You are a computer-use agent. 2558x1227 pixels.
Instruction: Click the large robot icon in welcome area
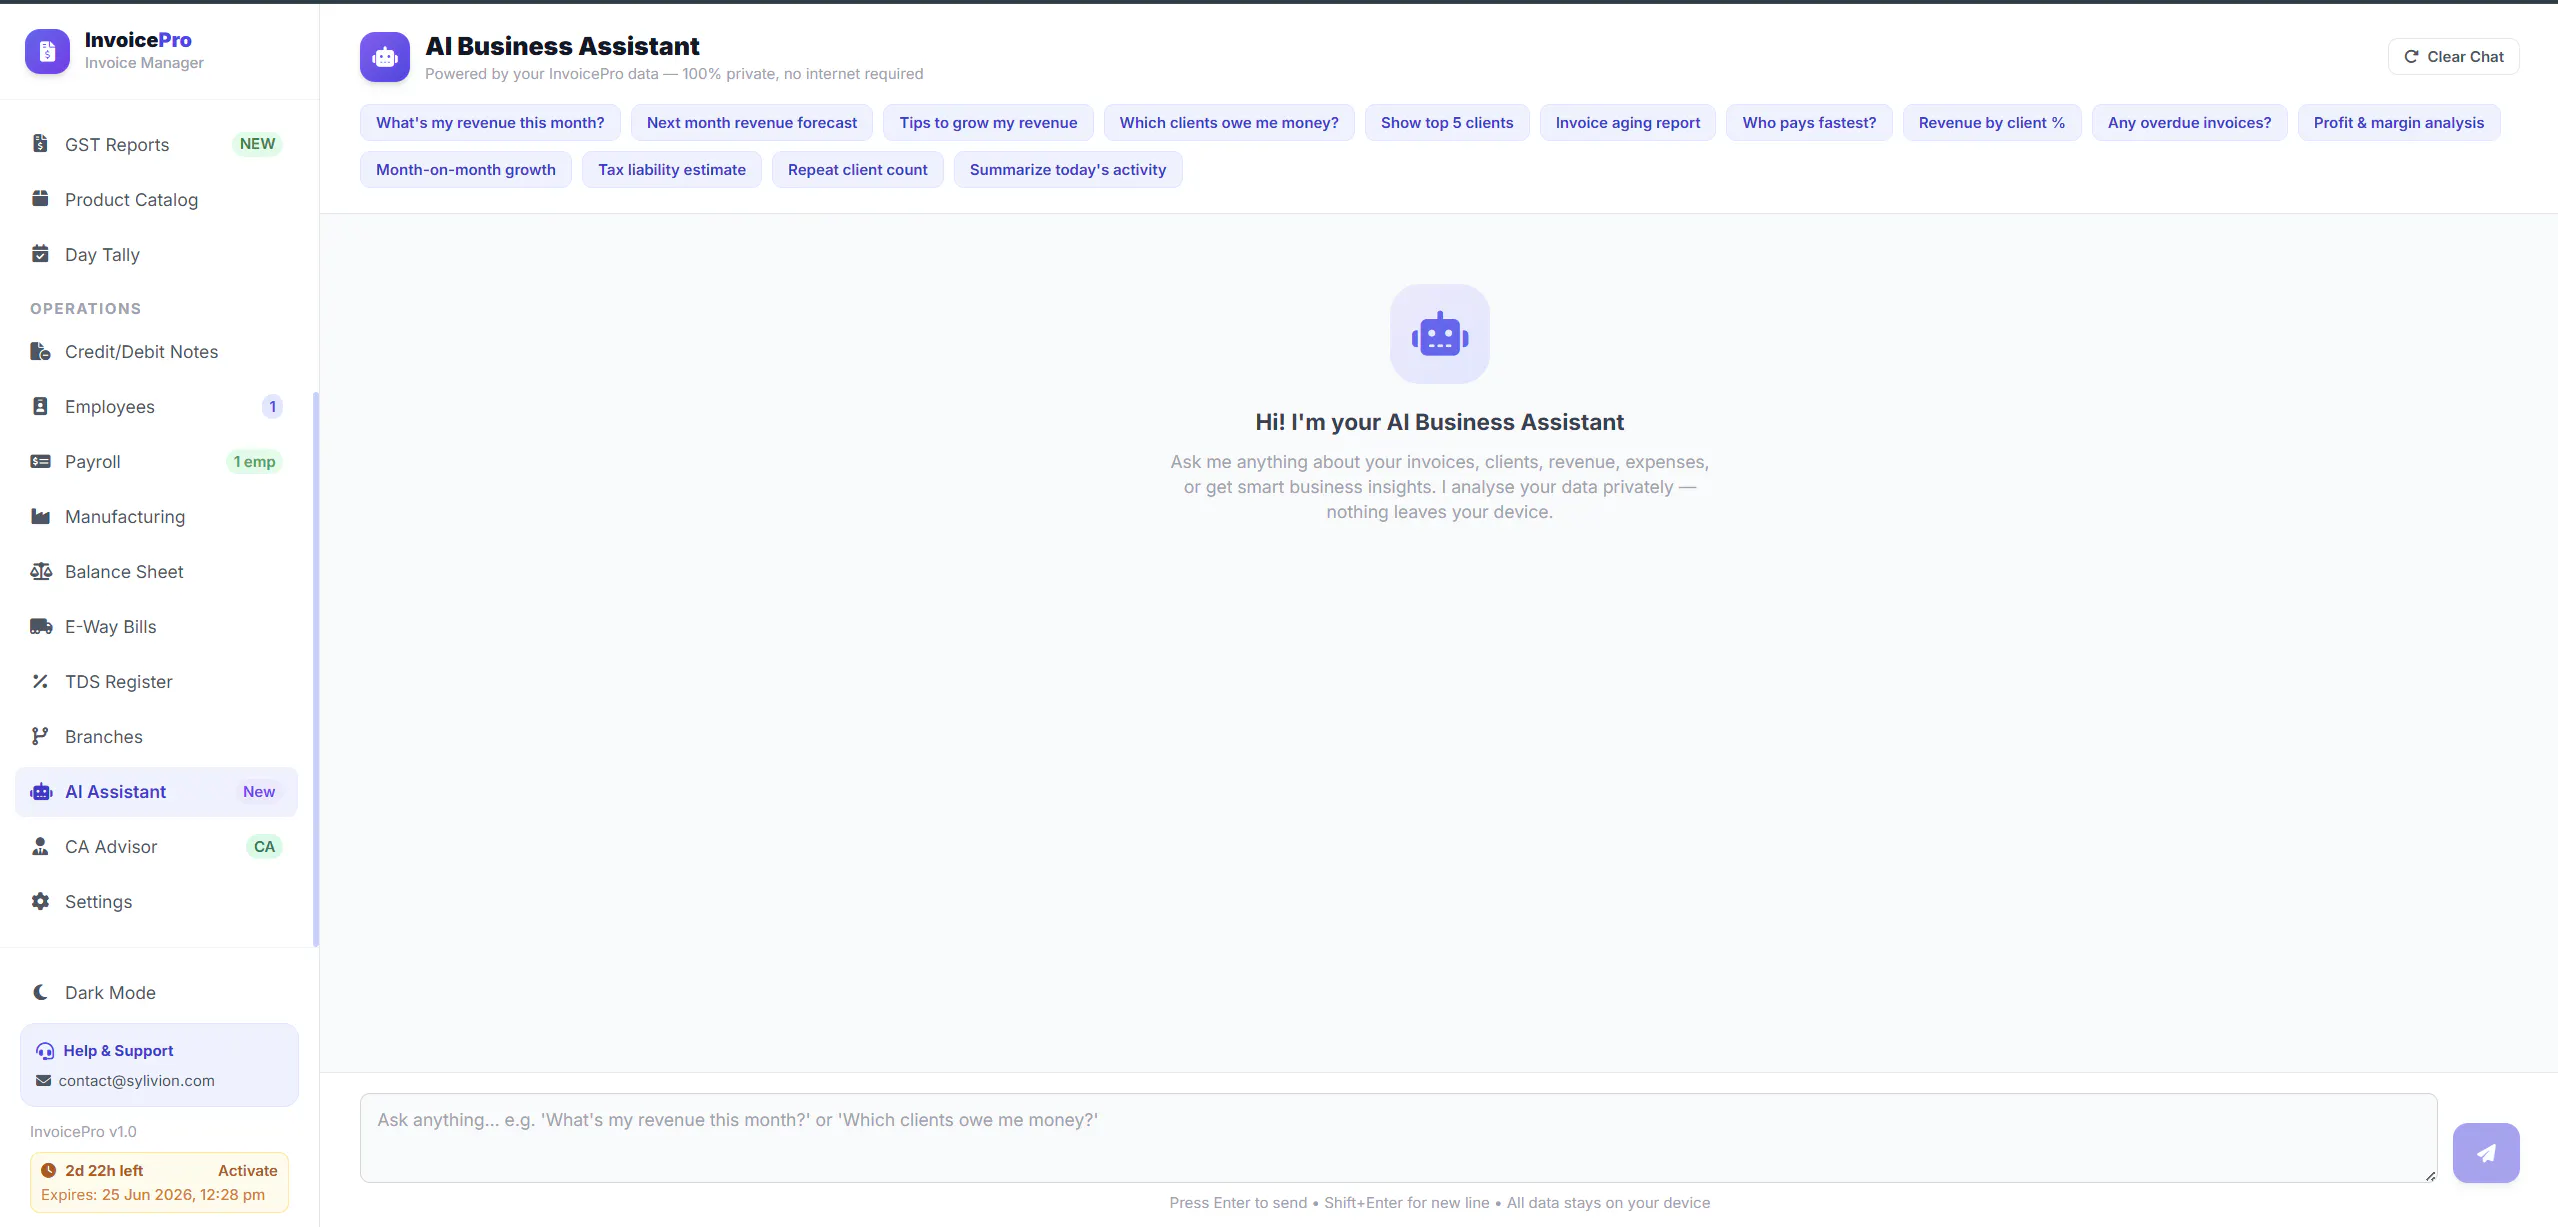tap(1440, 334)
